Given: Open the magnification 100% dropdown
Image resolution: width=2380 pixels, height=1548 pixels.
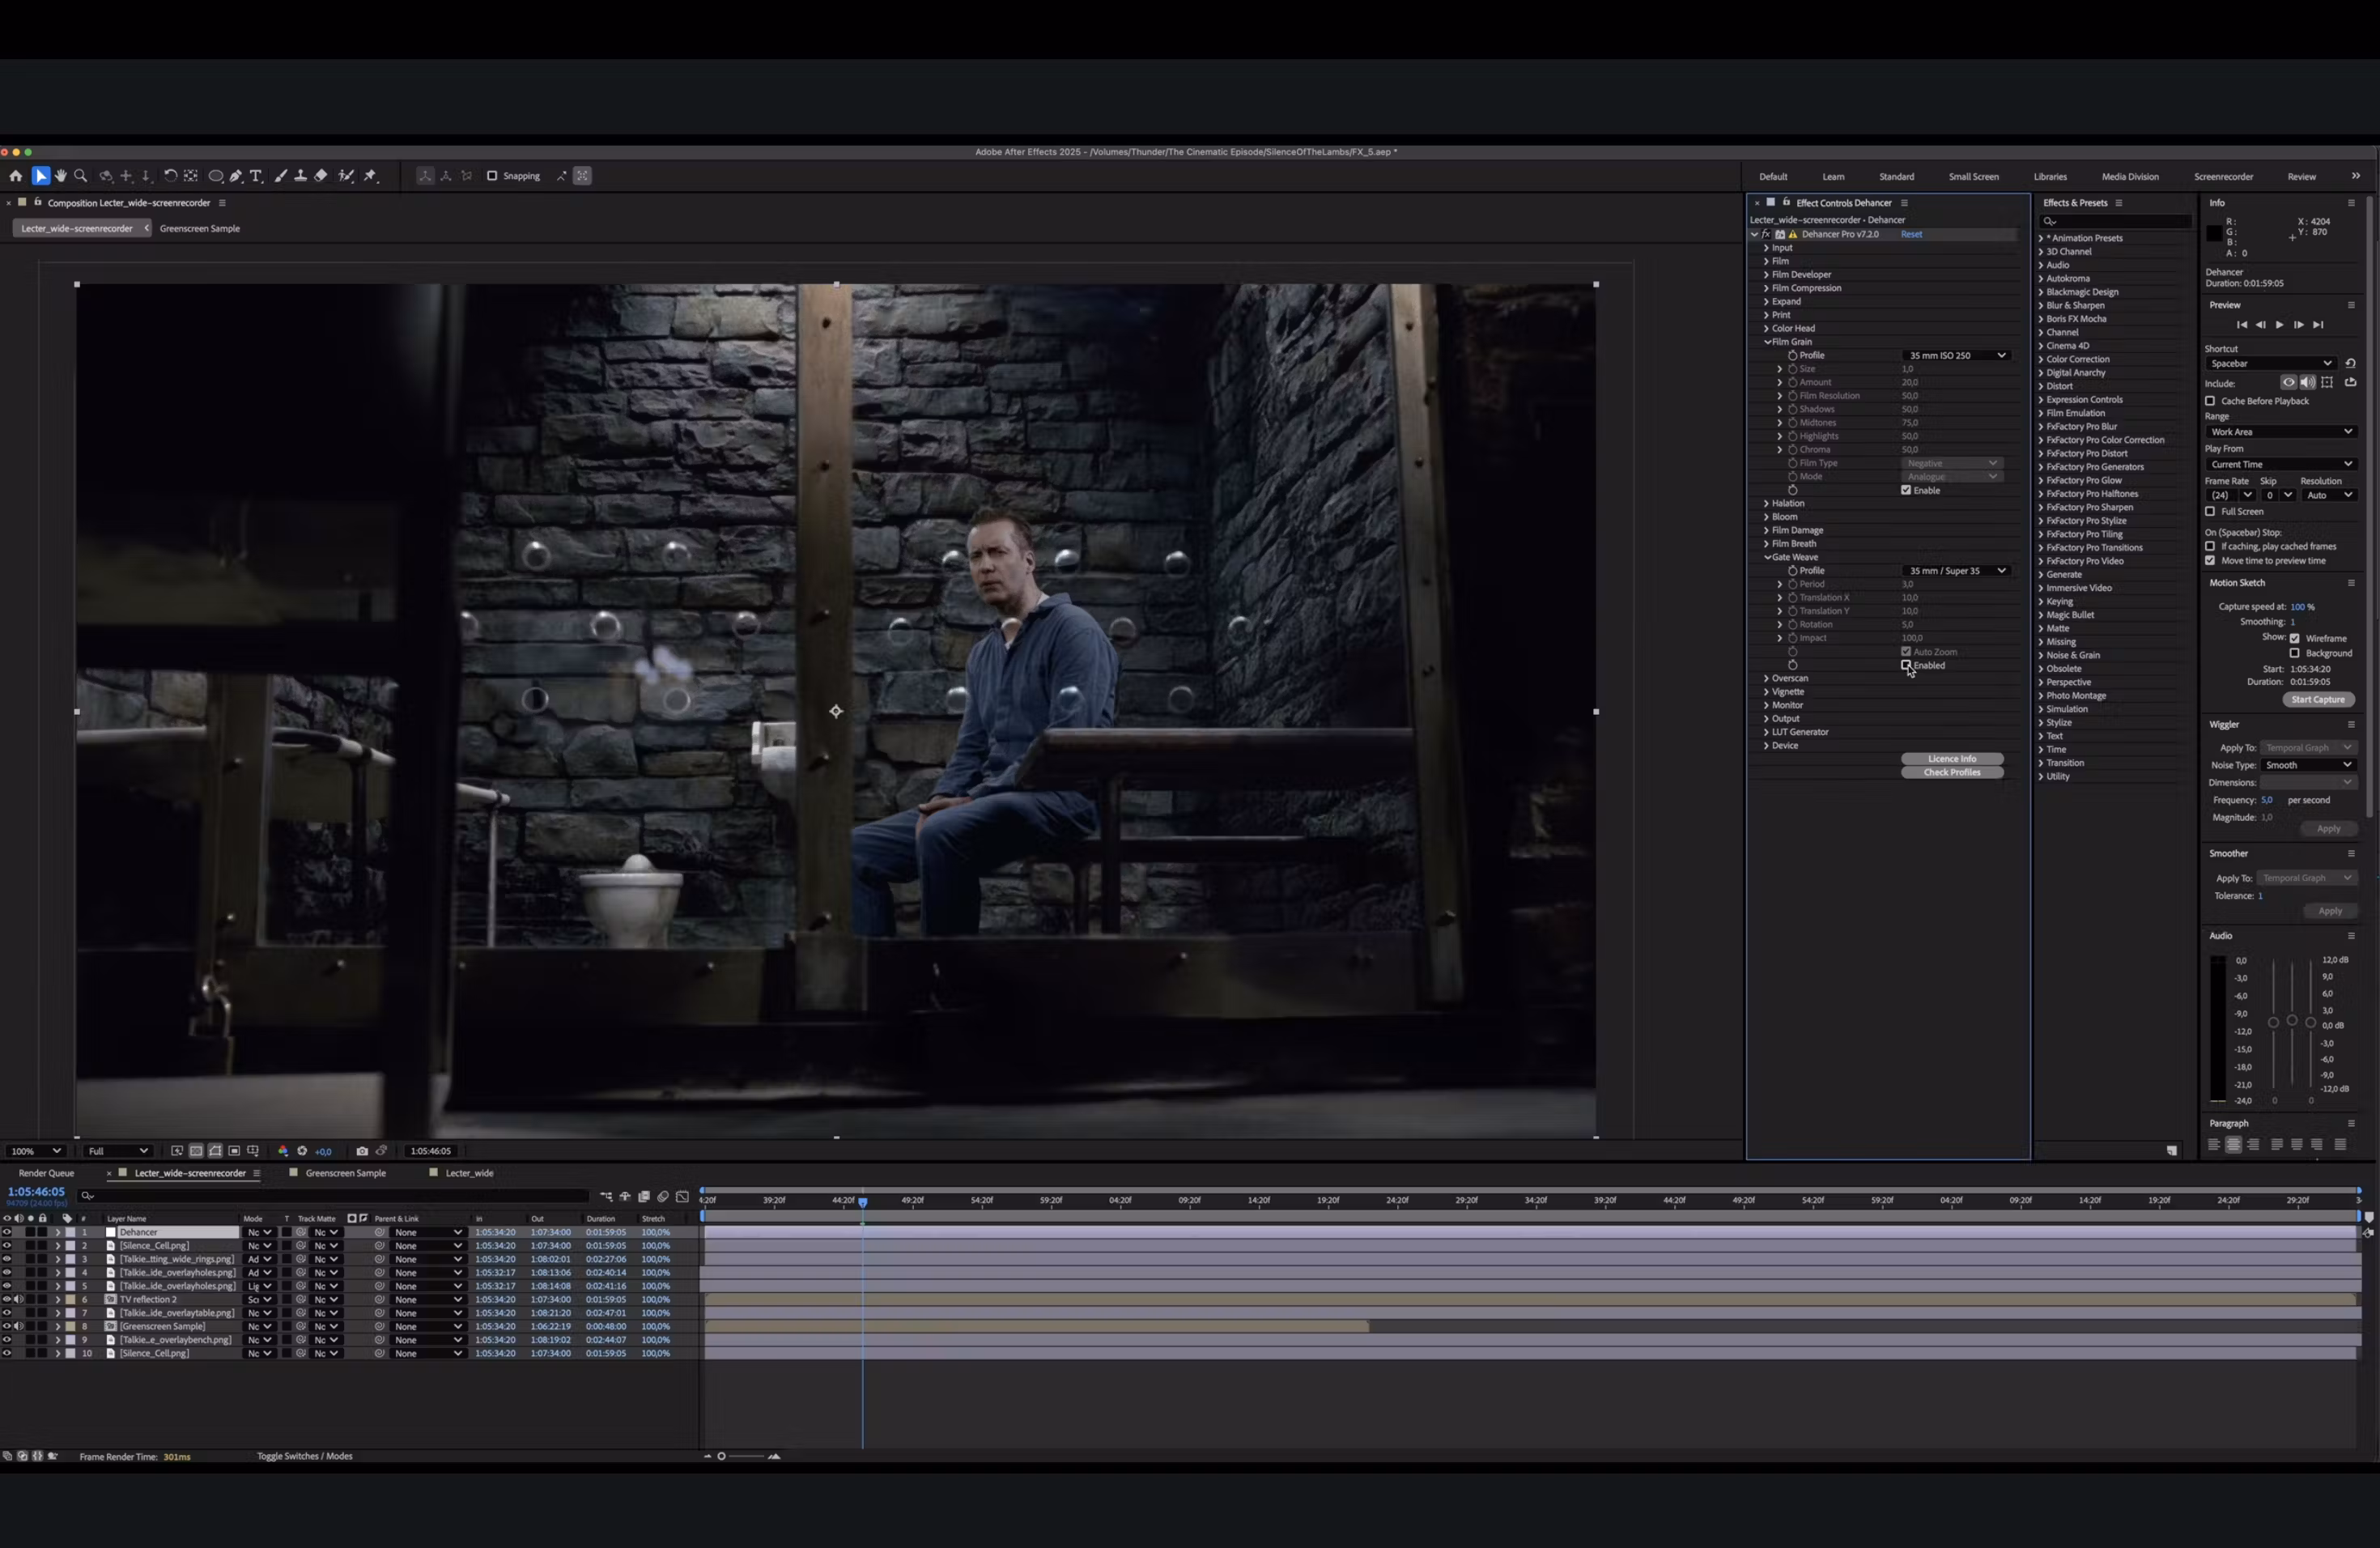Looking at the screenshot, I should [35, 1151].
